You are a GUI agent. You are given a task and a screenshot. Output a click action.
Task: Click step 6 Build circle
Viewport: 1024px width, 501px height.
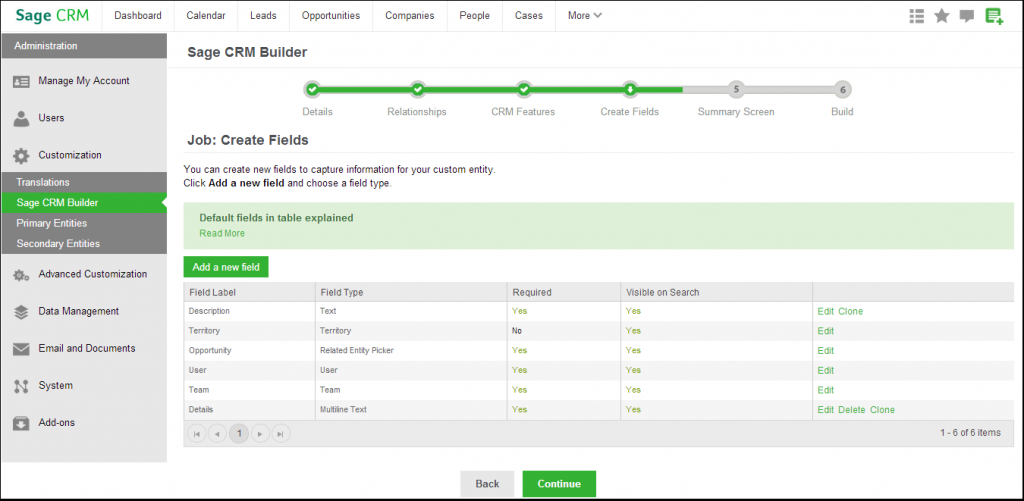click(842, 89)
